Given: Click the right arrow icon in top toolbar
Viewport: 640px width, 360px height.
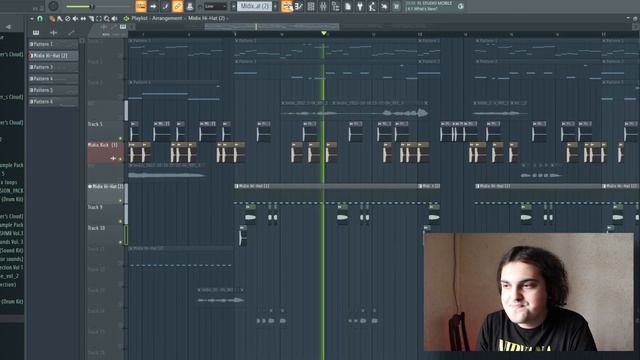Looking at the screenshot, I should 153,6.
